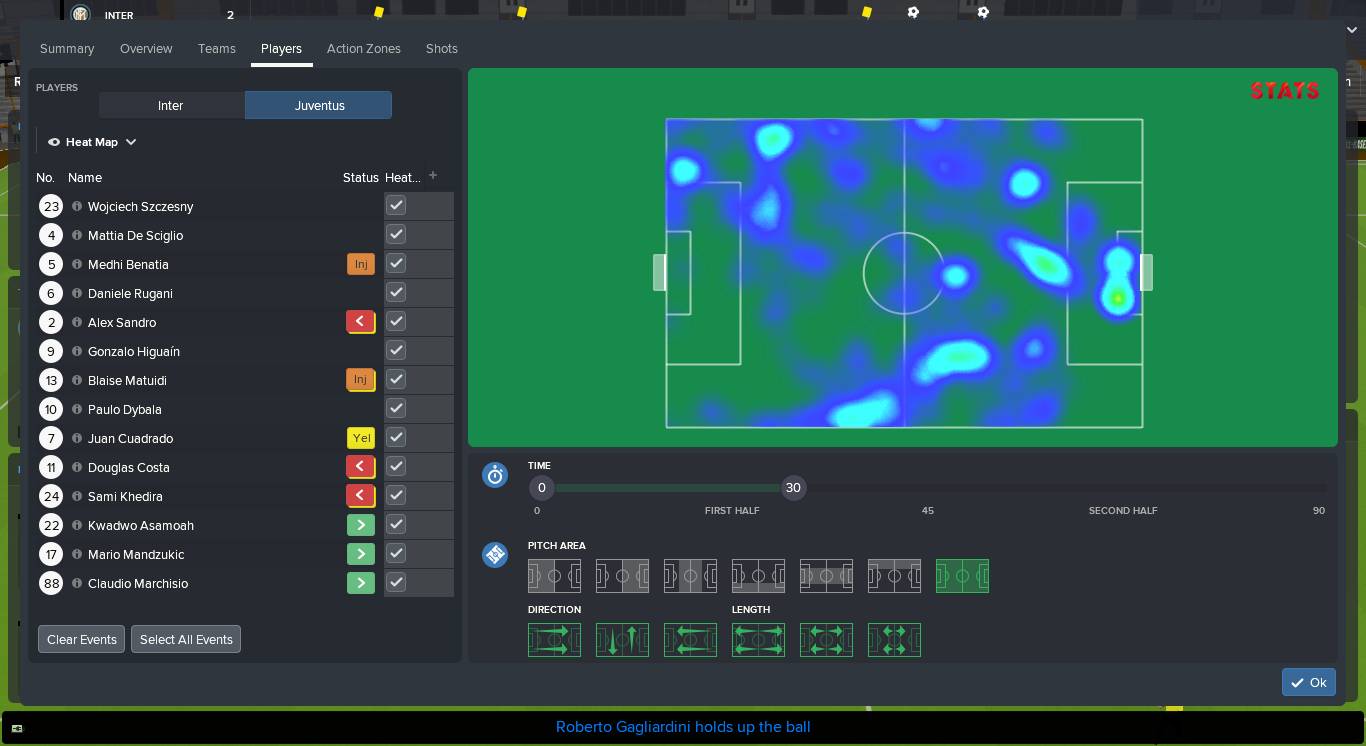This screenshot has width=1366, height=746.
Task: Disable the heat map checkbox for Gonzalo Higuaín
Action: (395, 350)
